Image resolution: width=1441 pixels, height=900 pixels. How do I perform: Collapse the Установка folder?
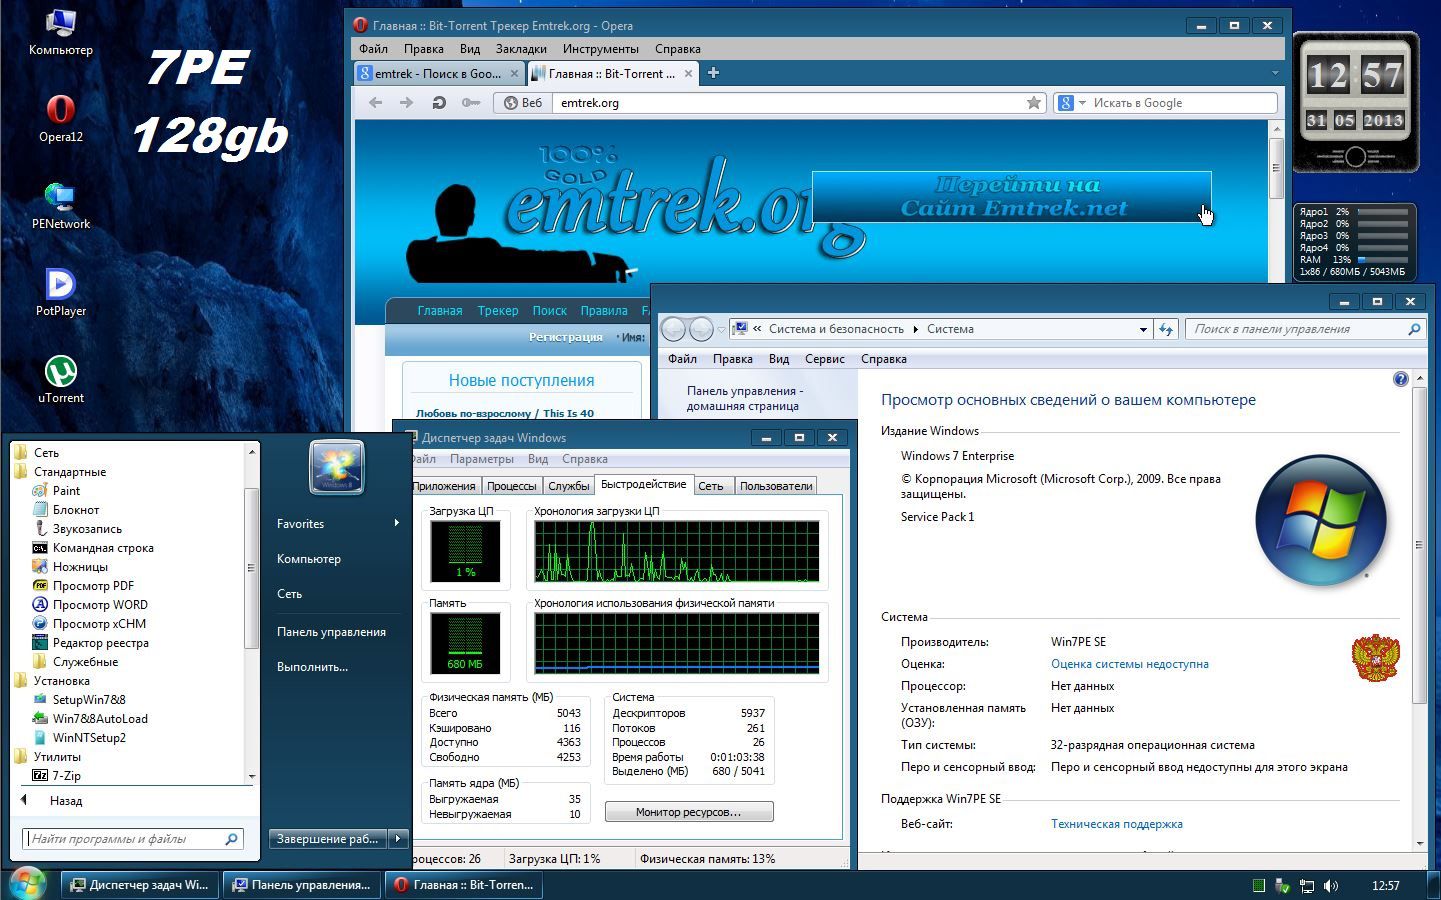coord(51,680)
